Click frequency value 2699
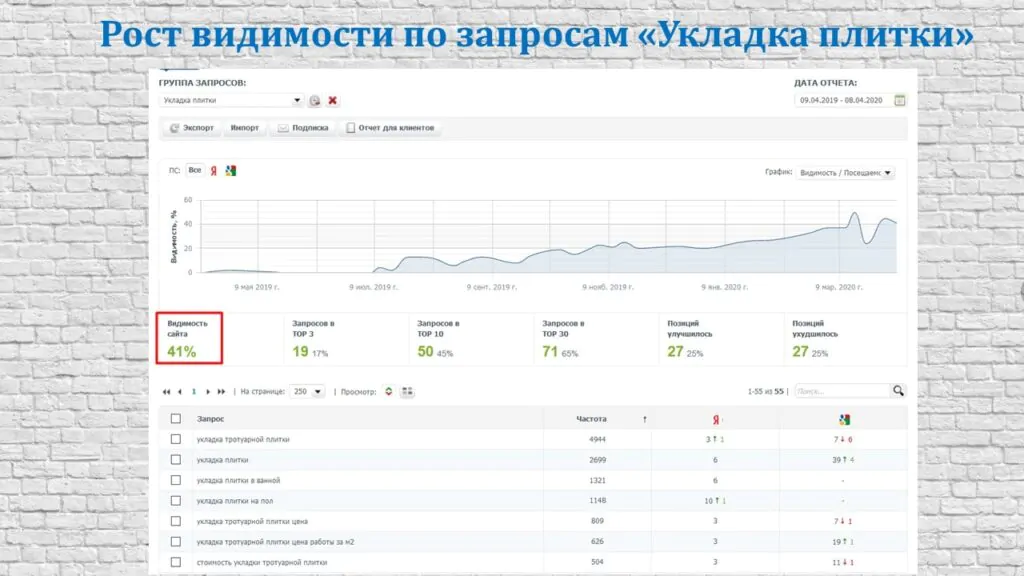The height and width of the screenshot is (576, 1024). click(598, 460)
